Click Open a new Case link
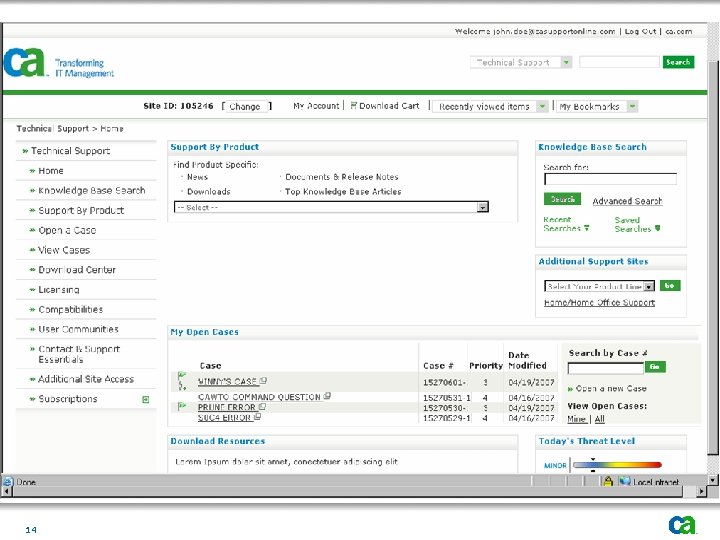The width and height of the screenshot is (720, 540). click(611, 388)
